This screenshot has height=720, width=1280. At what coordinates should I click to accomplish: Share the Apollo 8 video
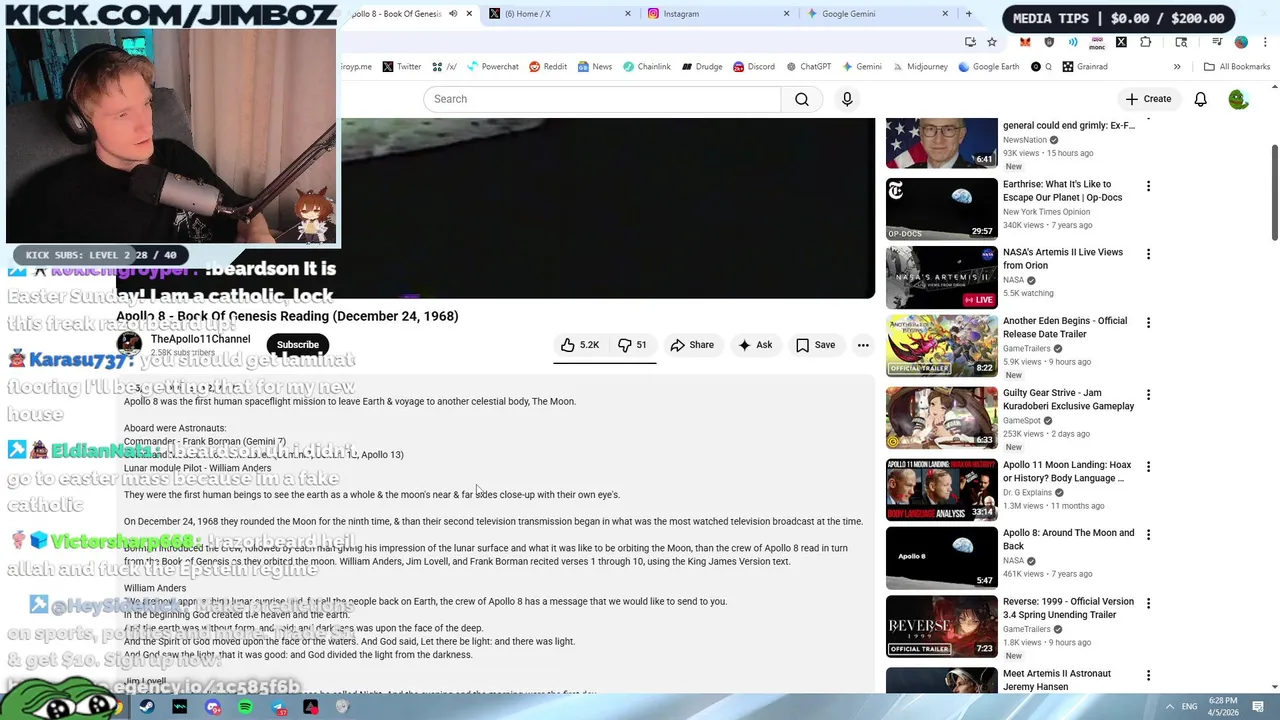pos(692,345)
